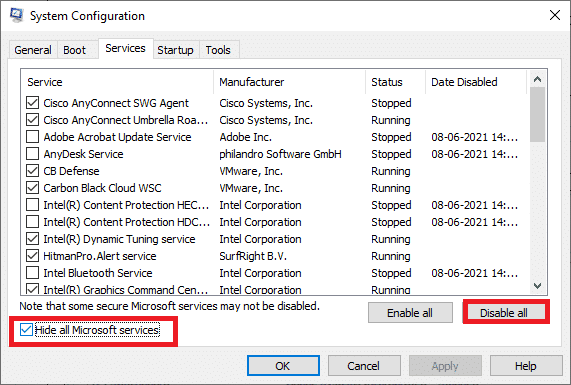Open the Boot tab
The height and width of the screenshot is (385, 571).
(x=74, y=50)
